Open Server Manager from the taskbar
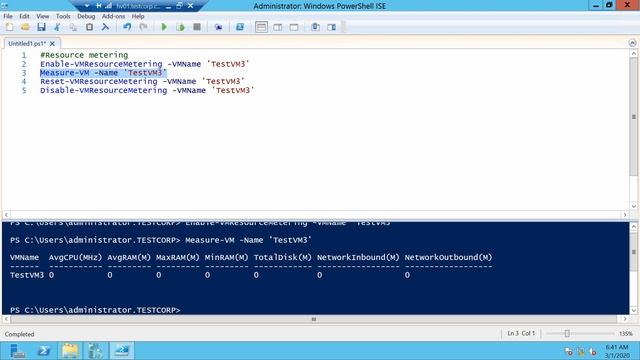Viewport: 640px width, 360px height. coord(17,351)
